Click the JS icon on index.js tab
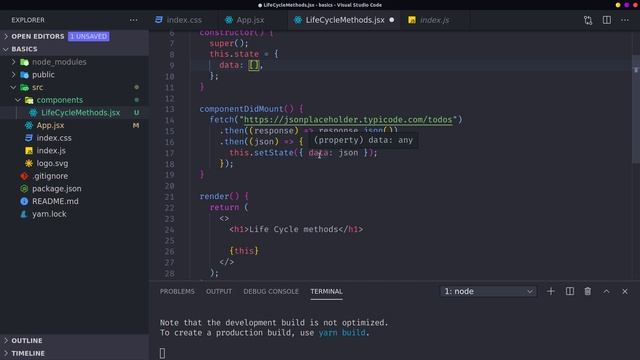The width and height of the screenshot is (640, 360). pos(412,20)
